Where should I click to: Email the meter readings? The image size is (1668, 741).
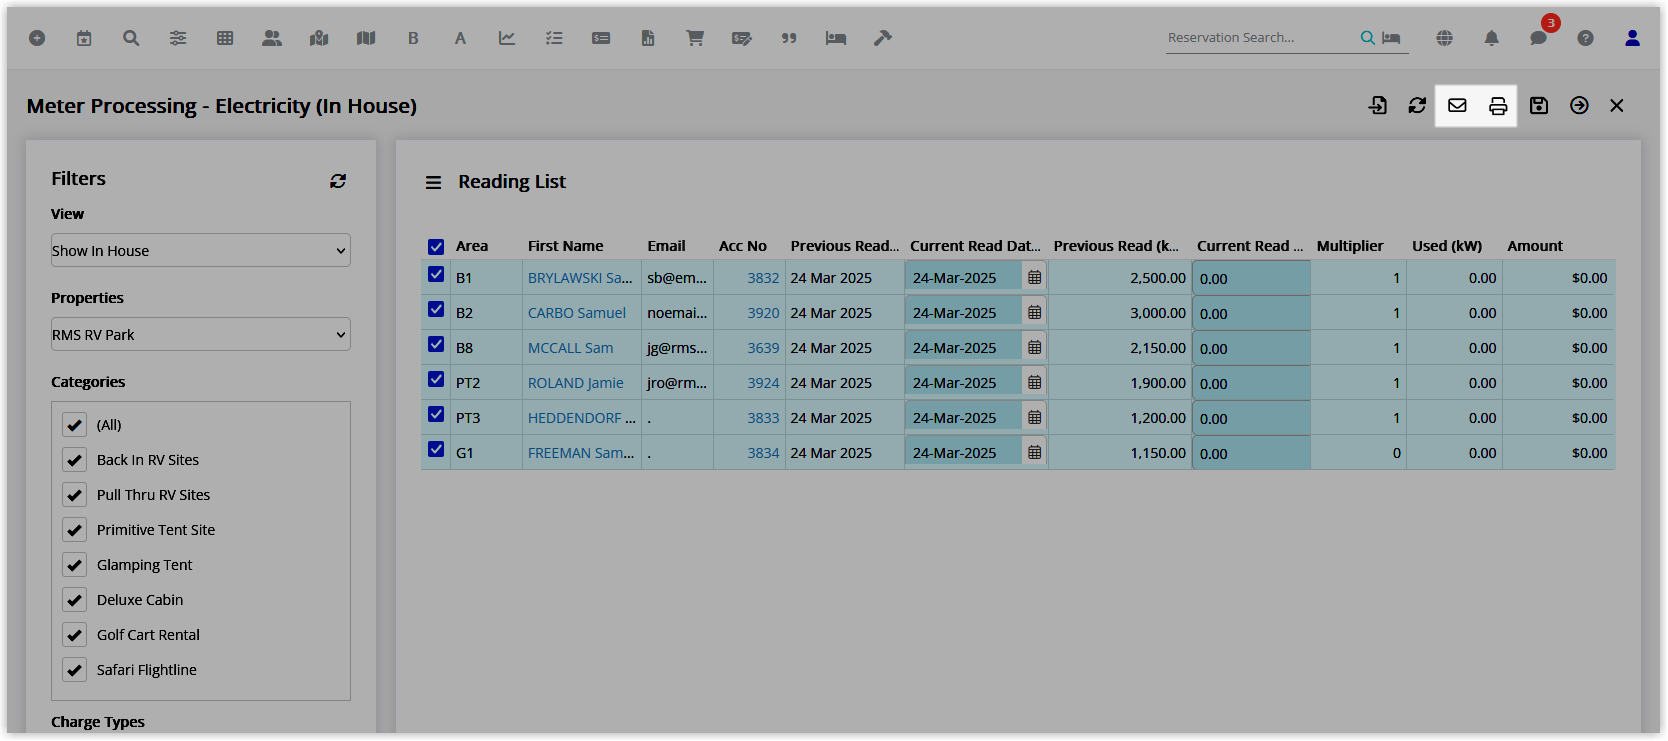pyautogui.click(x=1458, y=105)
